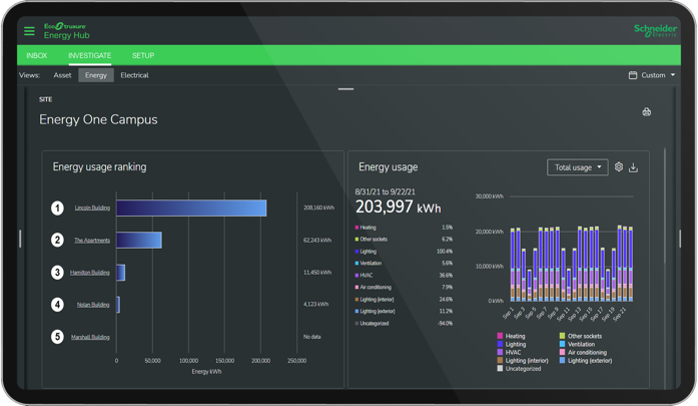698x406 pixels.
Task: Toggle Air conditioning series in chart legend
Action: 583,352
